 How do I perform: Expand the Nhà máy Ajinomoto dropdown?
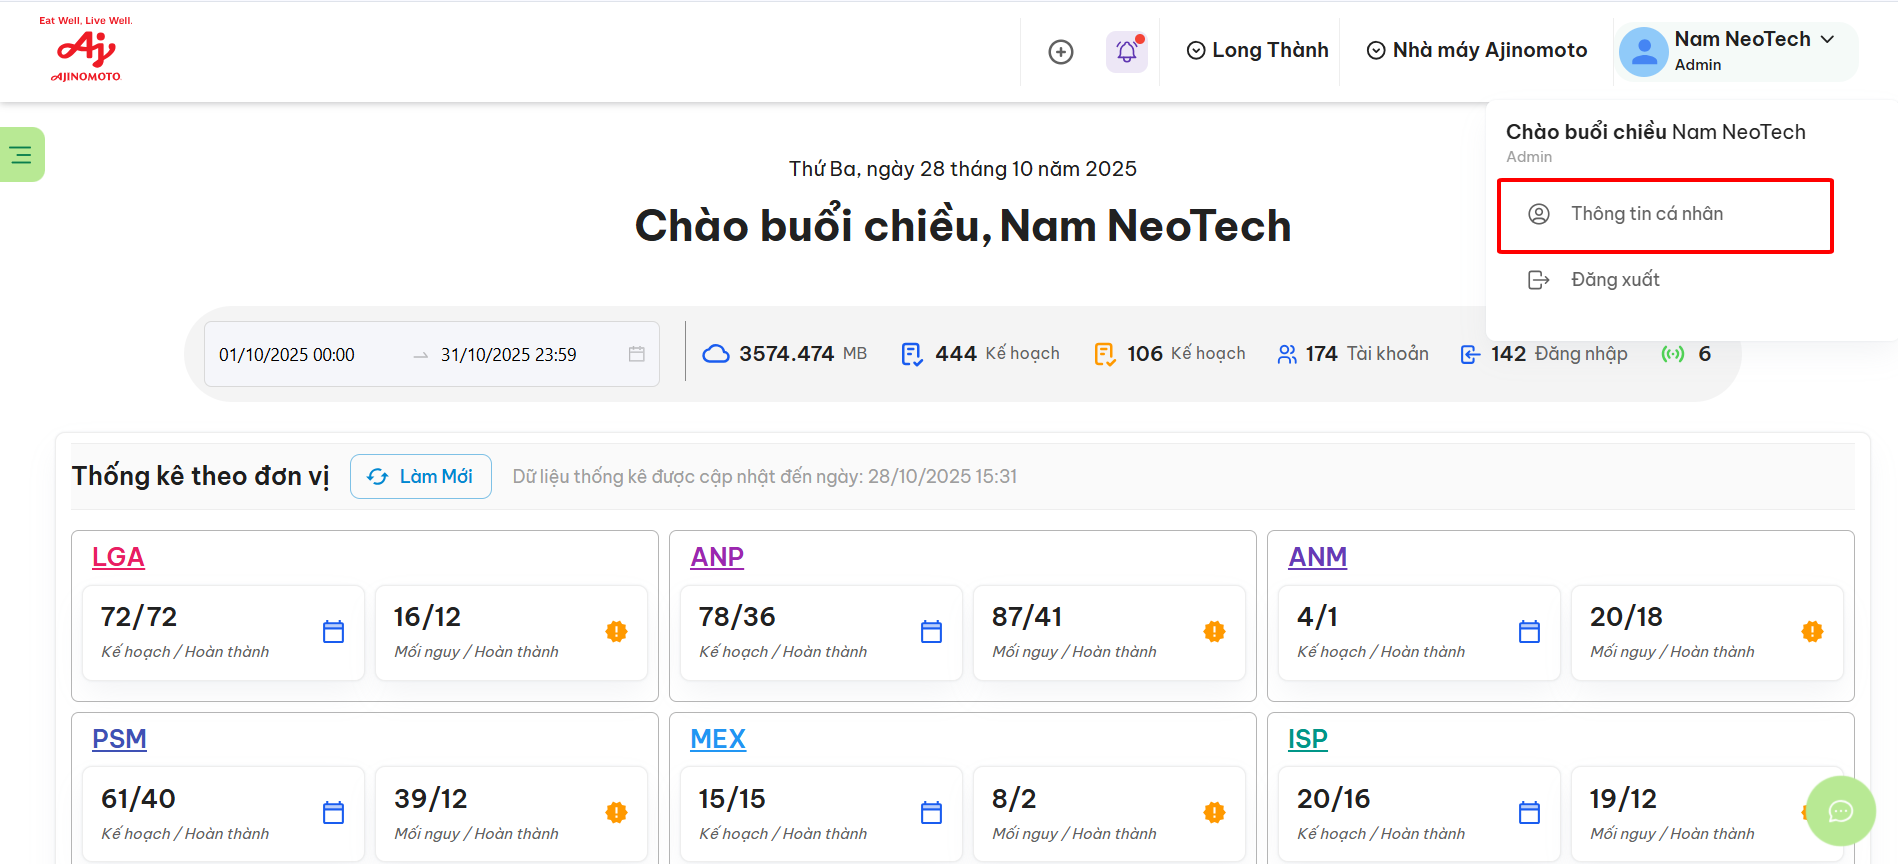1476,50
